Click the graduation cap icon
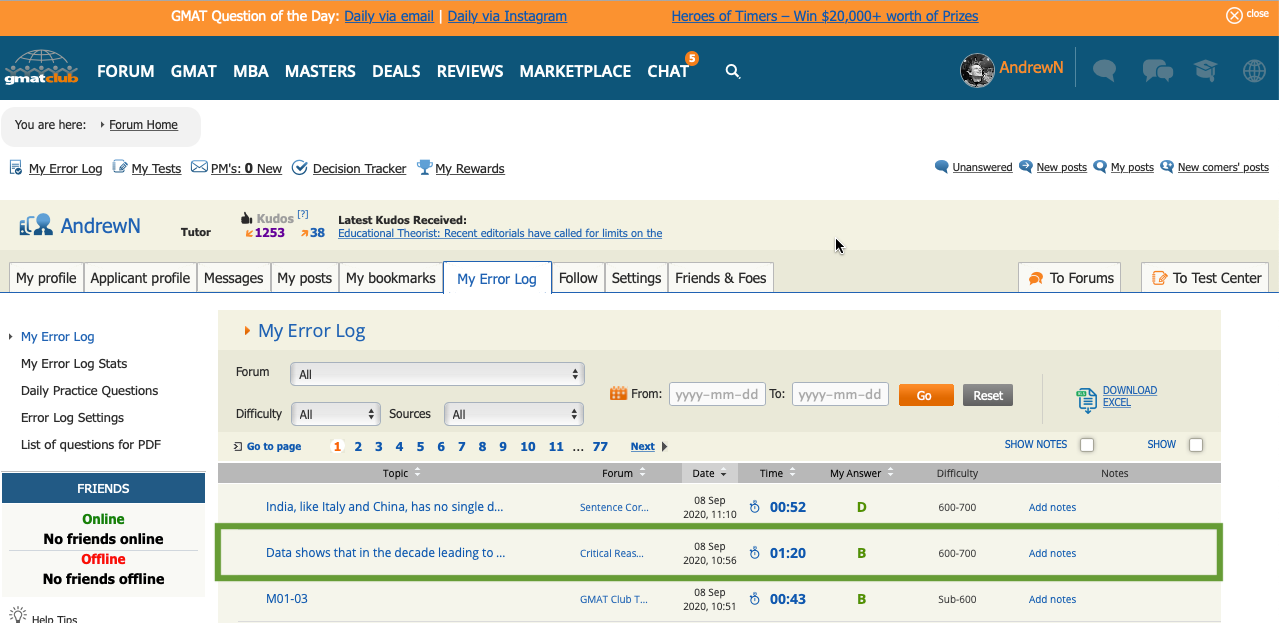 point(1205,70)
